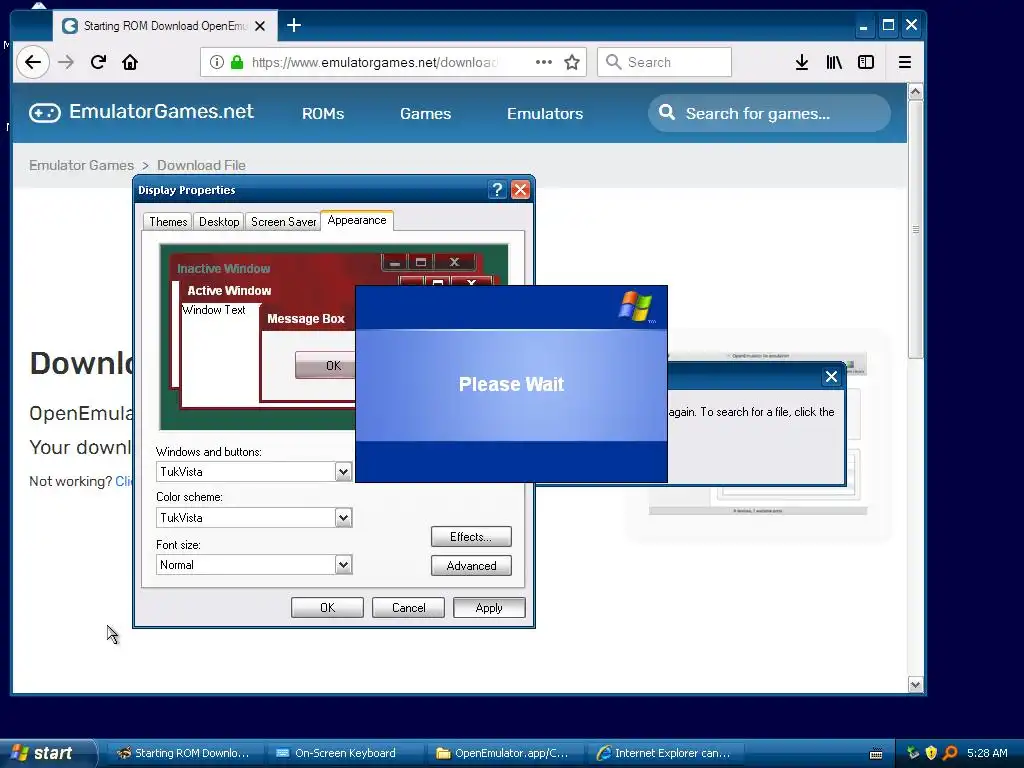The width and height of the screenshot is (1024, 768).
Task: Click the Download File breadcrumb
Action: coord(201,165)
